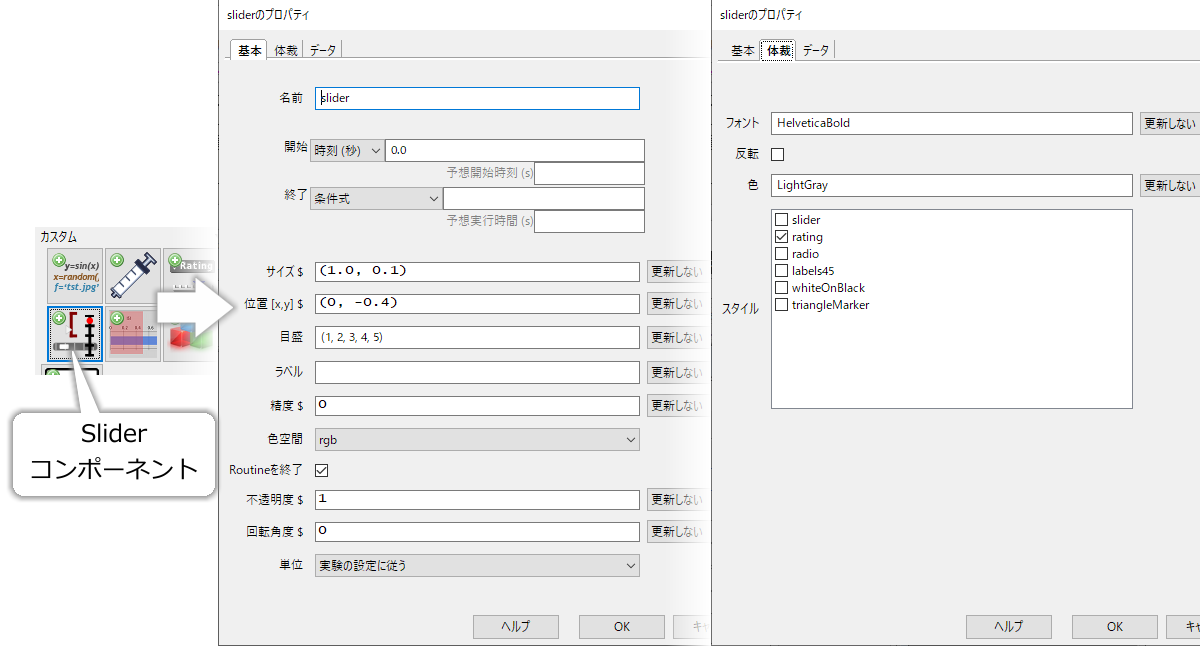Click the フォント field HelveticaBold

pos(951,123)
